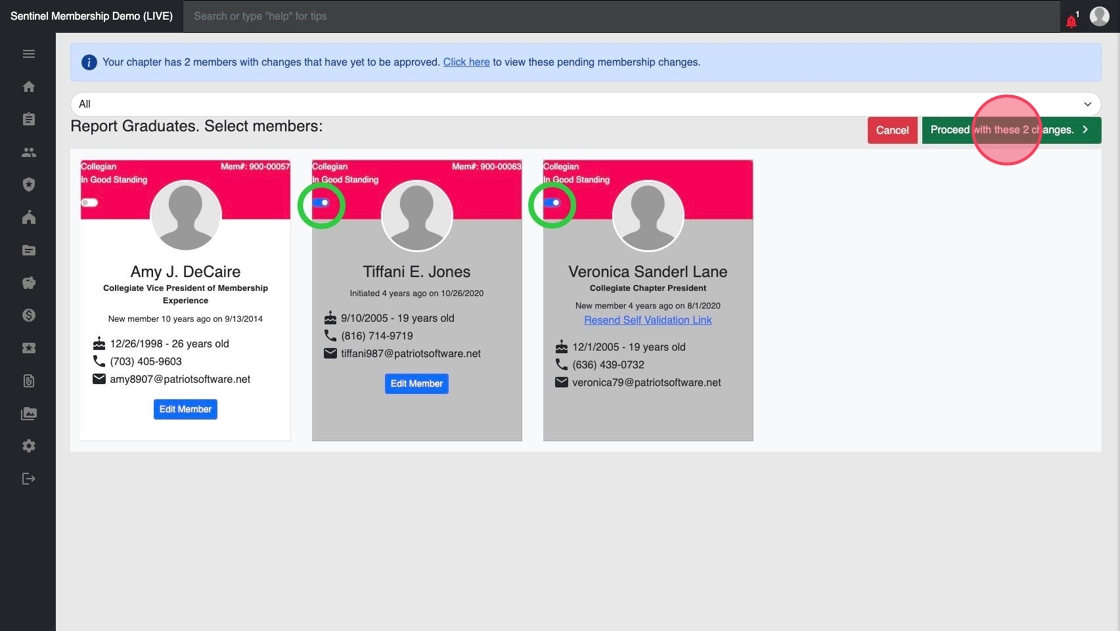Open the chapter house icon in sidebar
The image size is (1120, 631).
point(29,217)
